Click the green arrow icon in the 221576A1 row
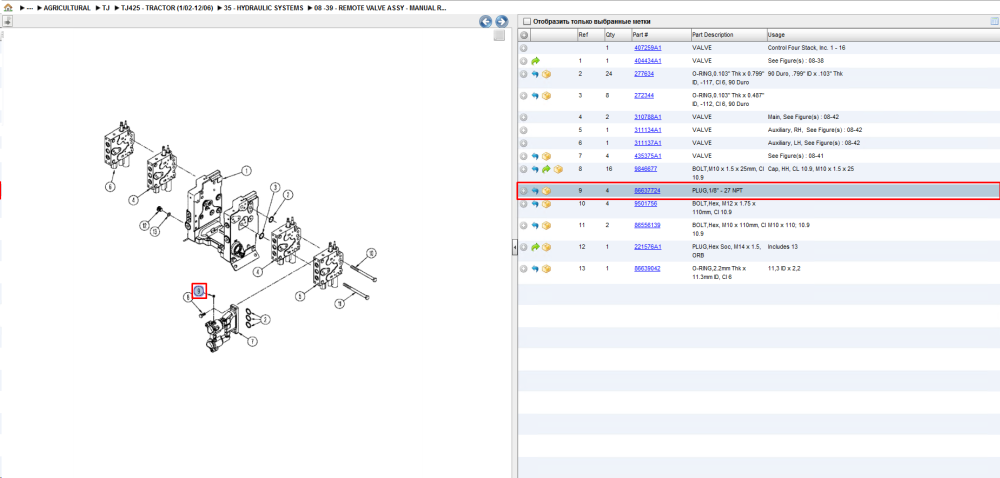The height and width of the screenshot is (478, 1000). (x=536, y=247)
